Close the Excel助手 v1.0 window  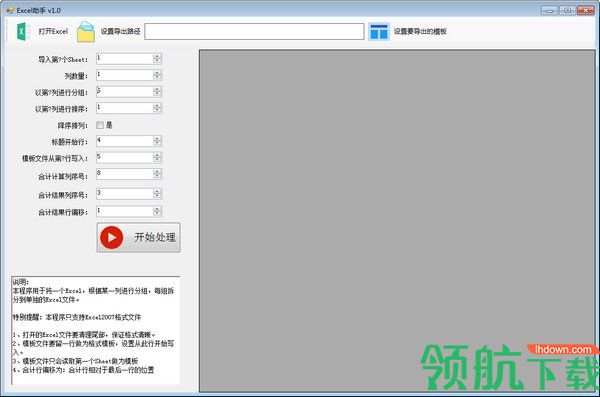pyautogui.click(x=585, y=10)
